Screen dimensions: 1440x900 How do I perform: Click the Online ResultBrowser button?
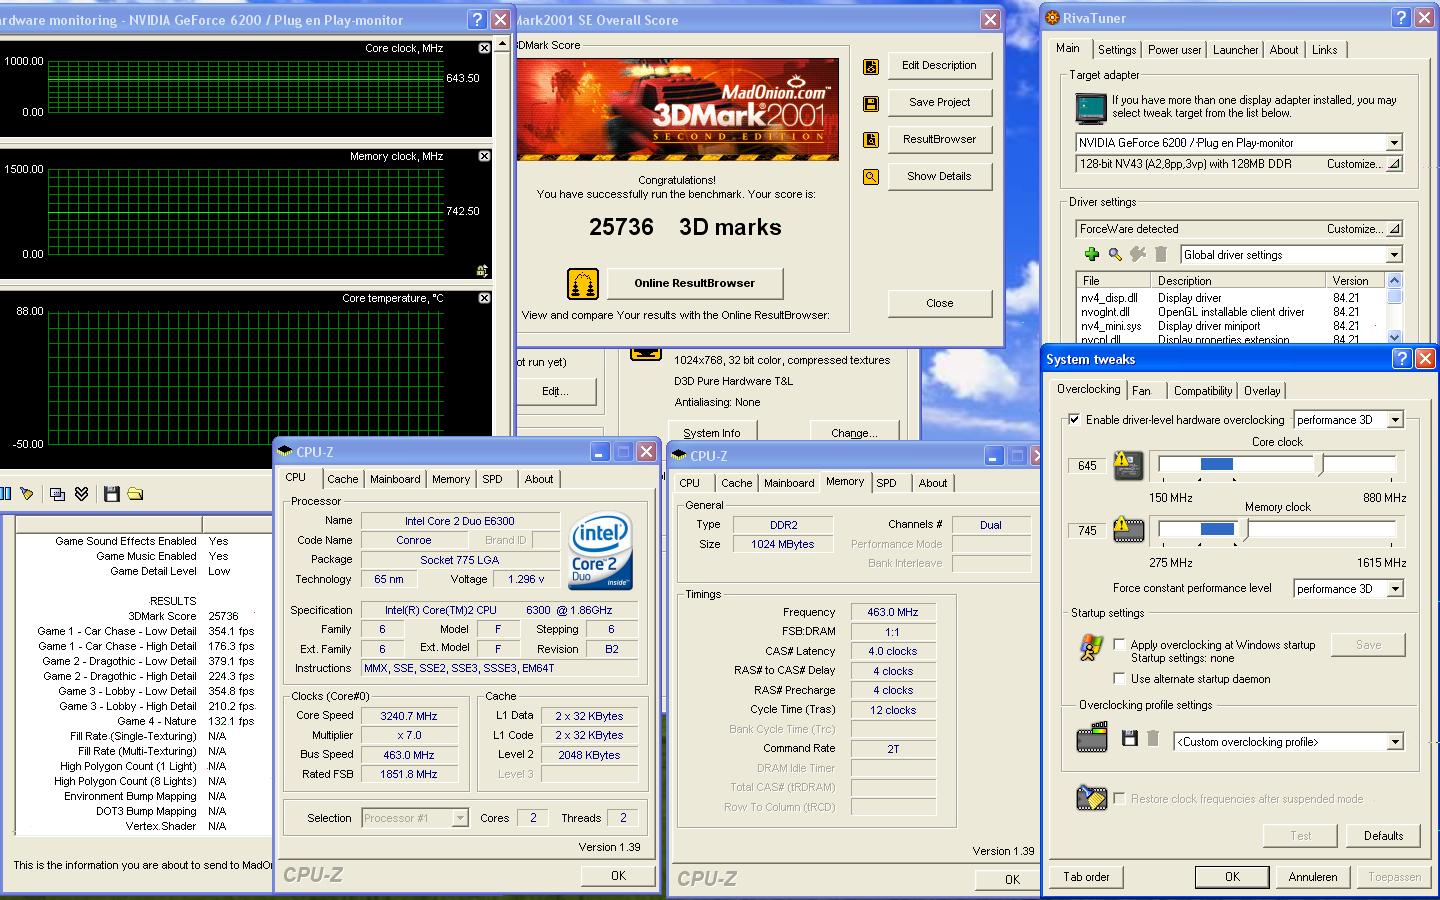(694, 283)
